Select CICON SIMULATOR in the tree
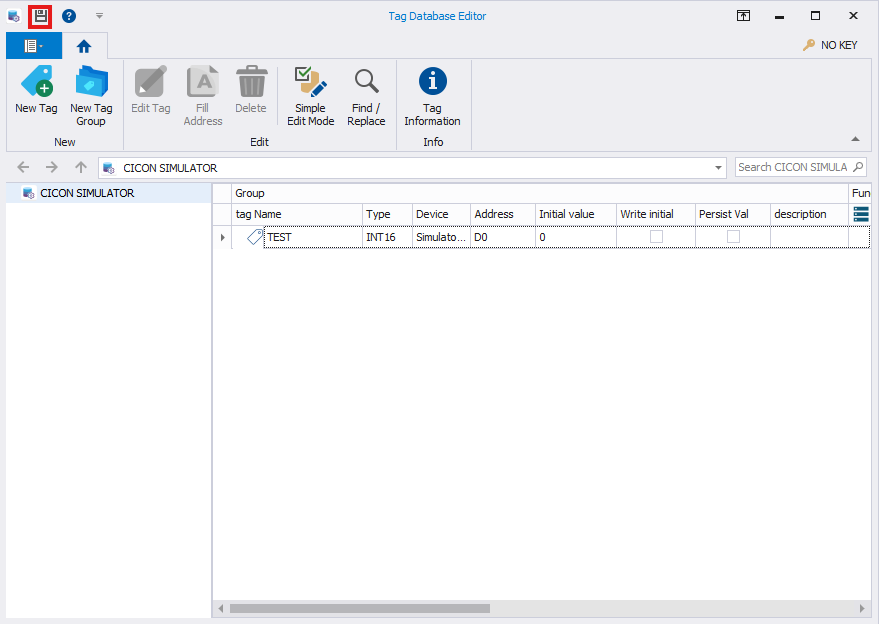The image size is (879, 624). pyautogui.click(x=86, y=193)
